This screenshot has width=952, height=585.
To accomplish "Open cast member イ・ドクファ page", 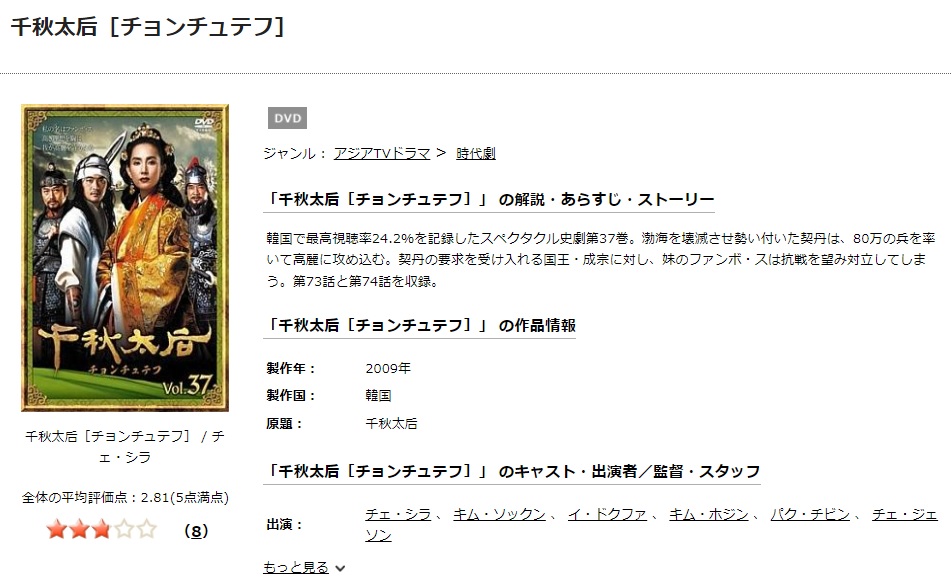I will pyautogui.click(x=607, y=515).
